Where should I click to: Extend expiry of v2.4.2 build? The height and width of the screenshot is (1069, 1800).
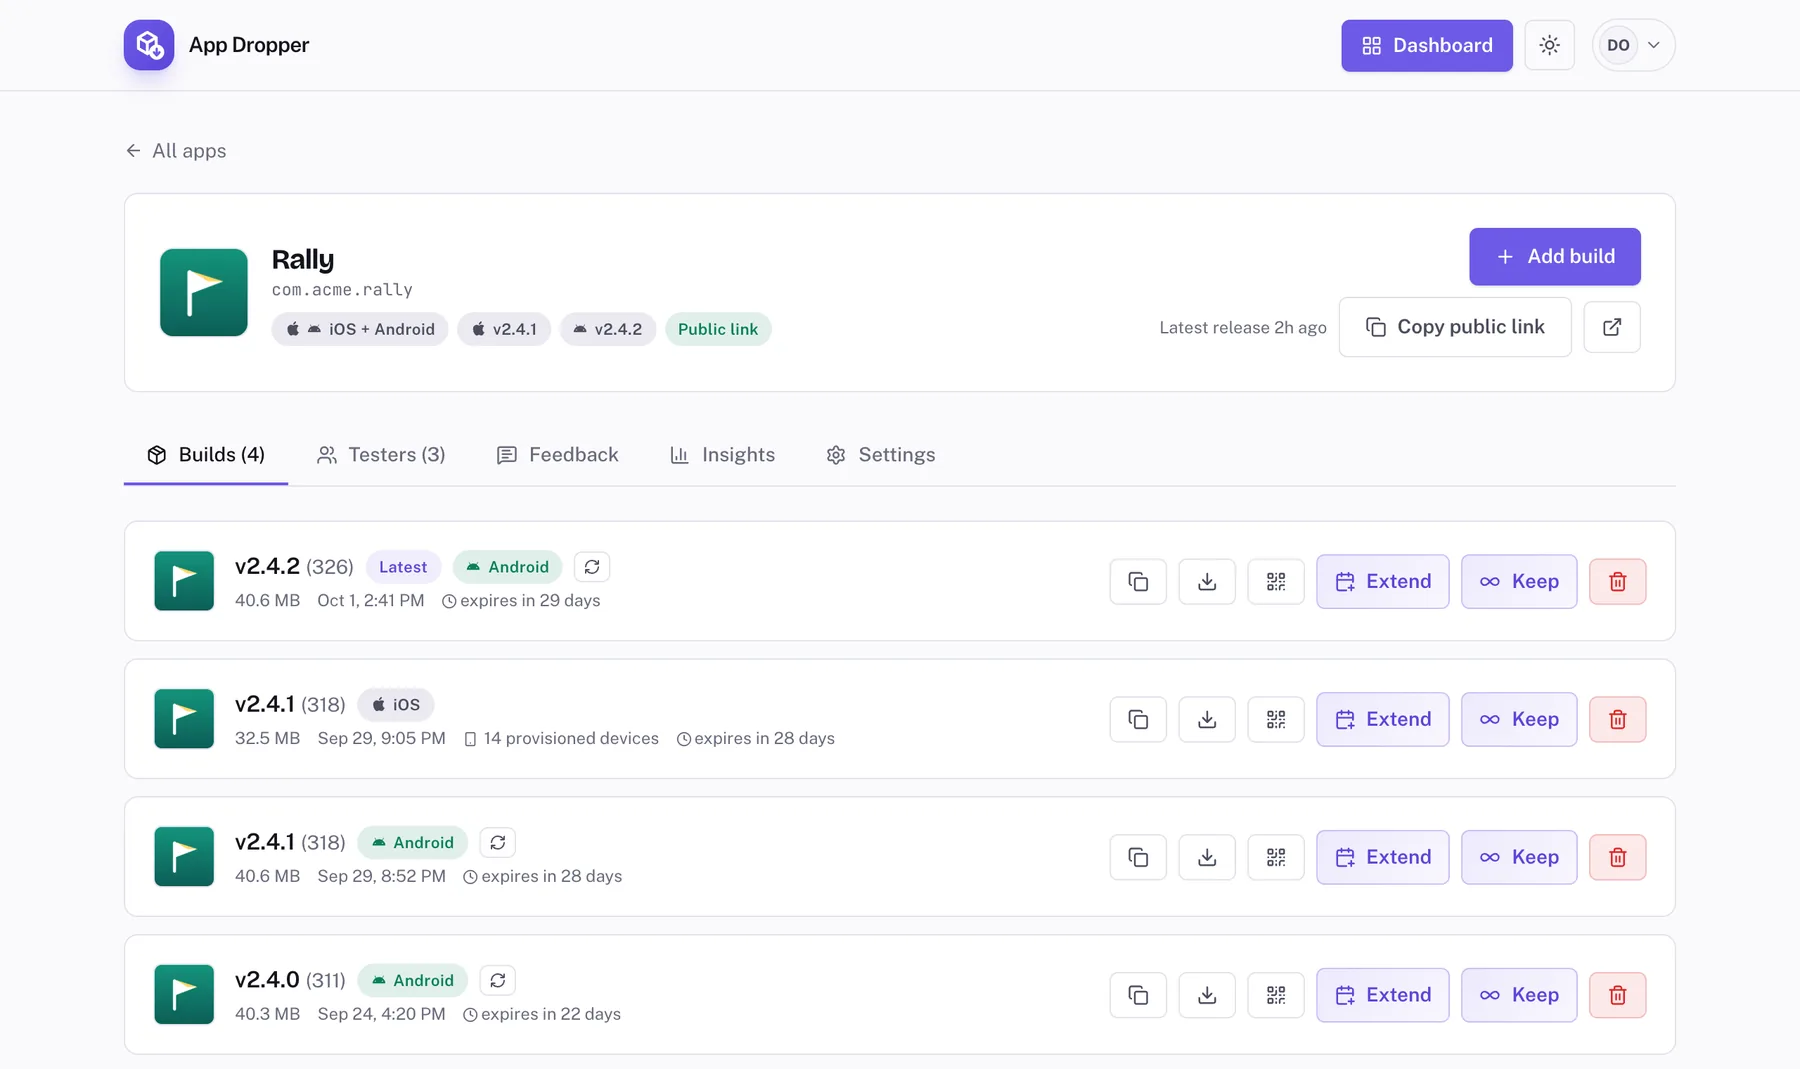coord(1383,581)
